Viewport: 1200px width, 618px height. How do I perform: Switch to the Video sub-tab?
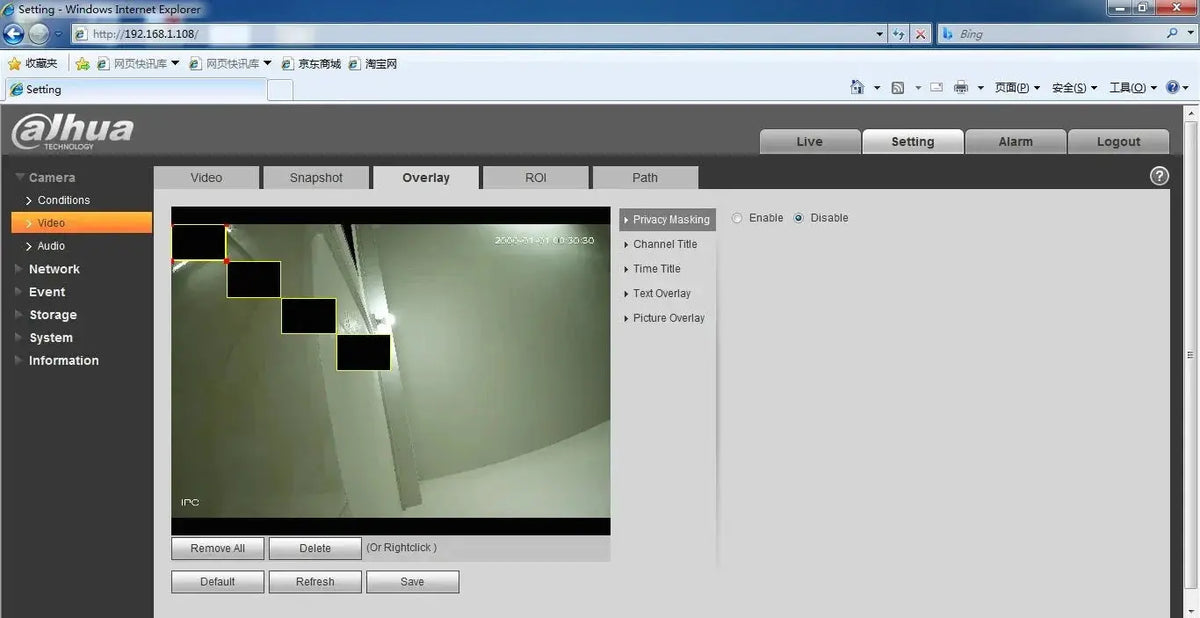[206, 178]
